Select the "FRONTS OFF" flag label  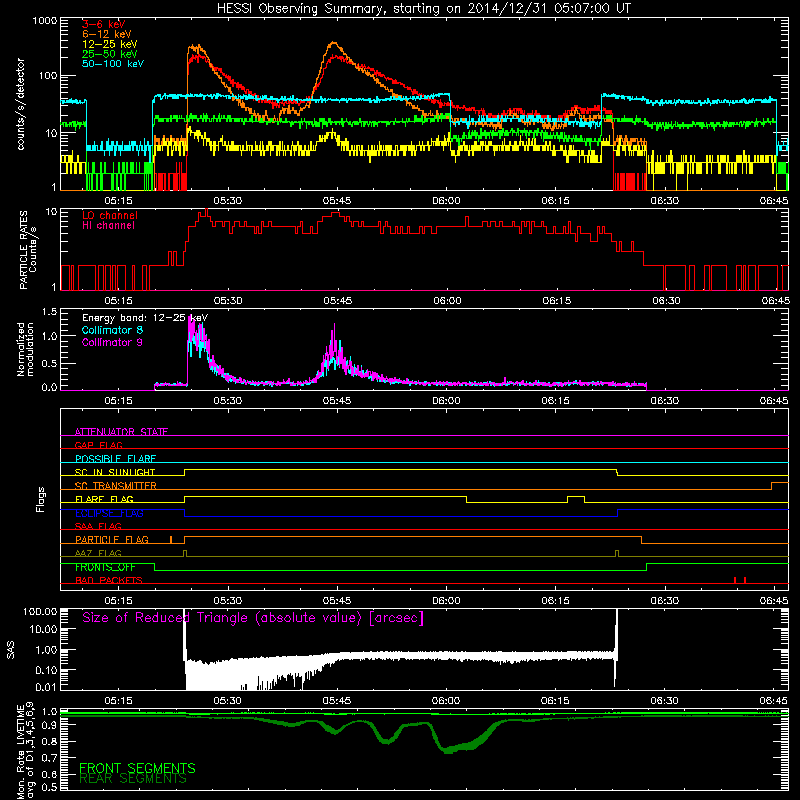point(105,567)
